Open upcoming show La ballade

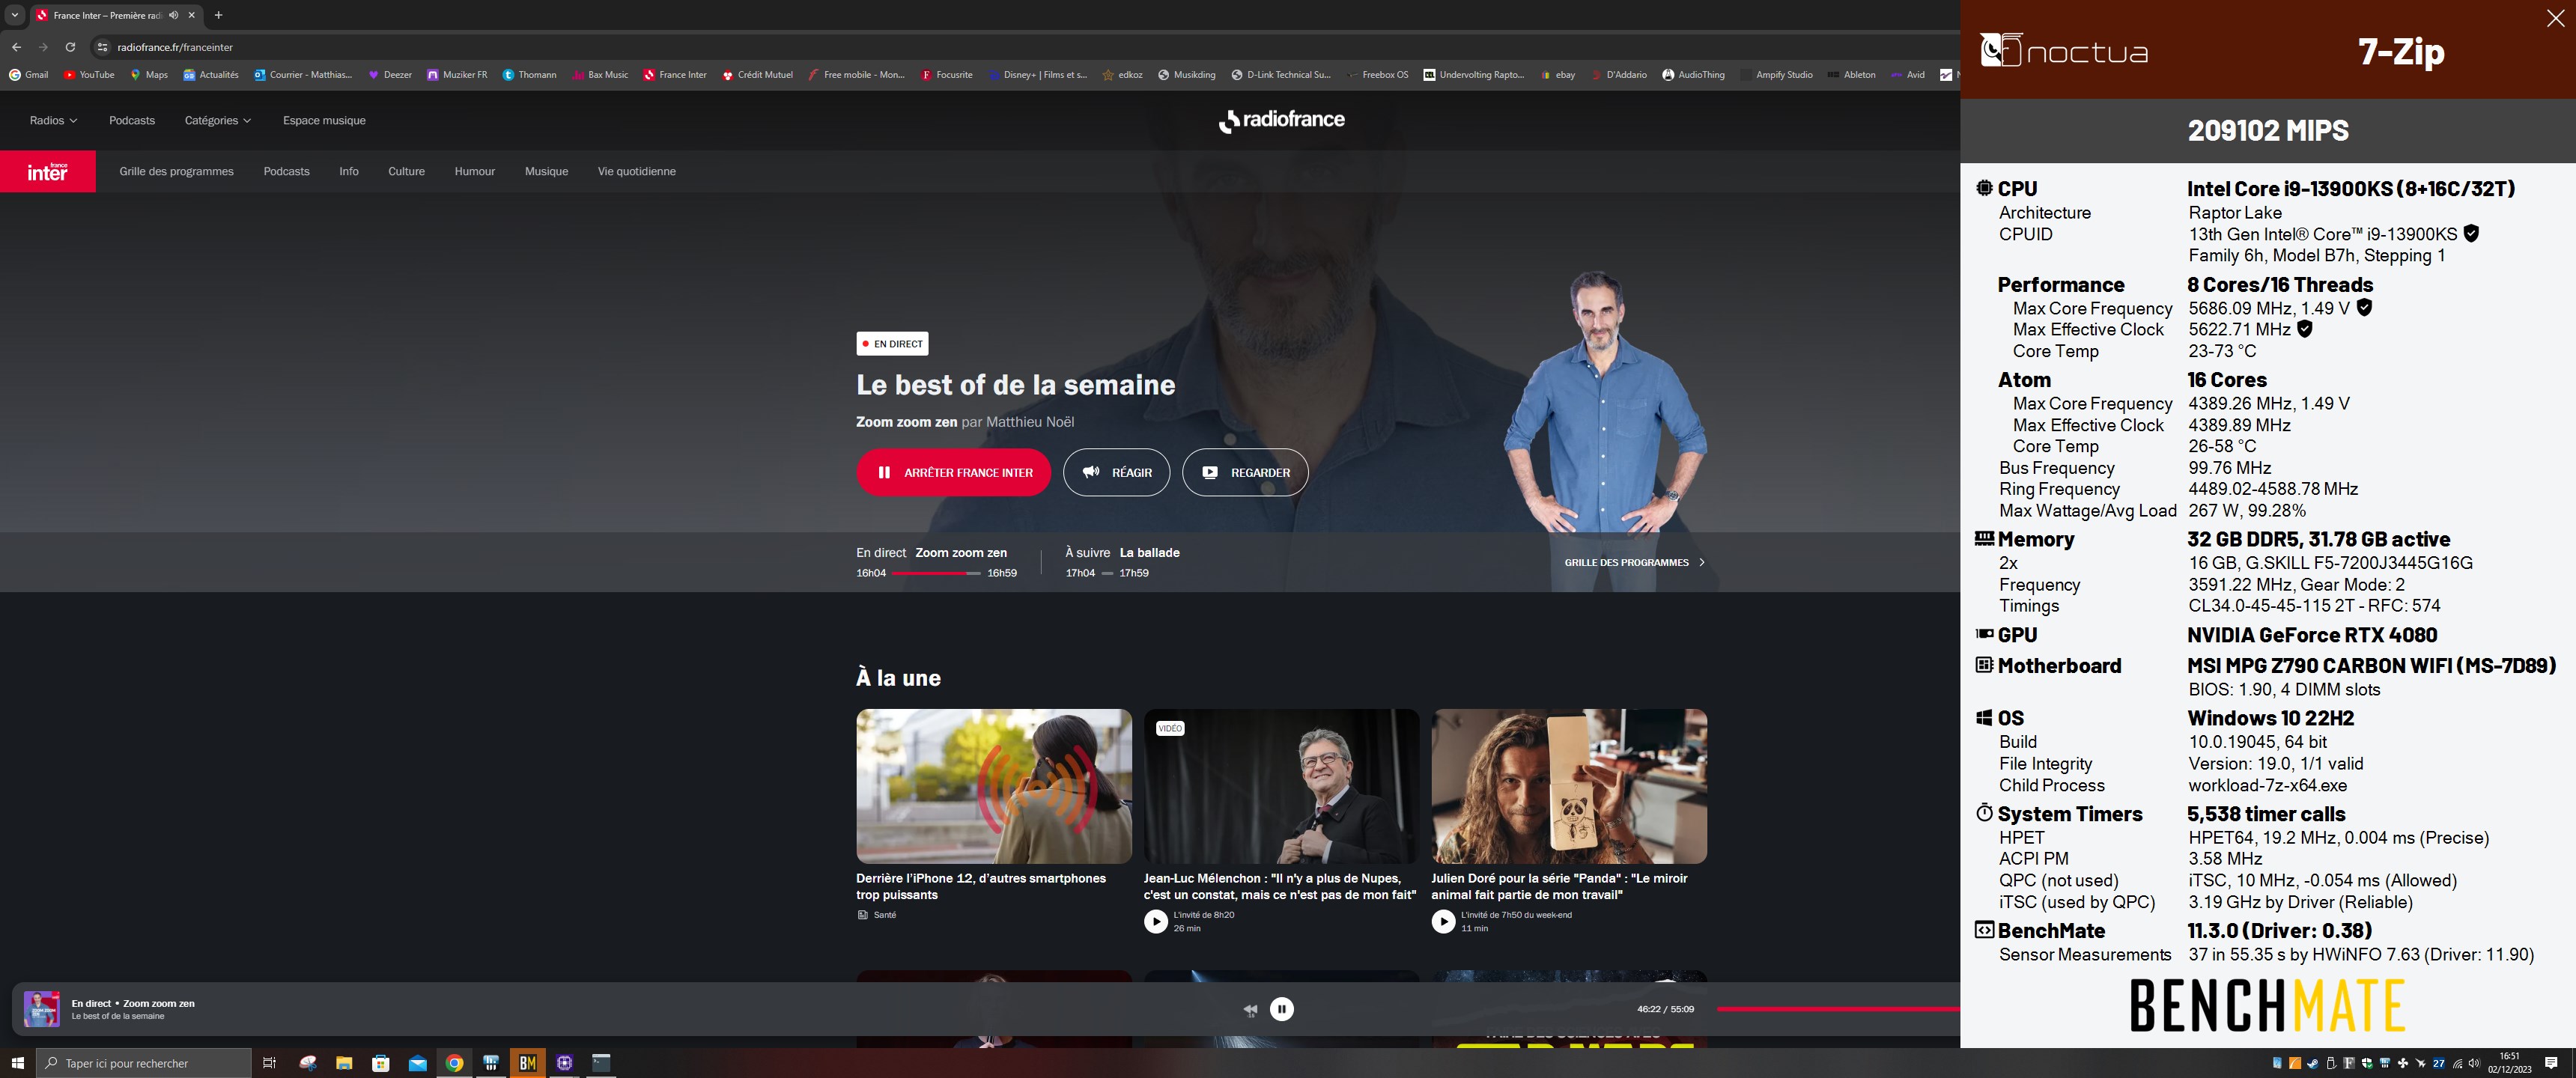click(1149, 552)
